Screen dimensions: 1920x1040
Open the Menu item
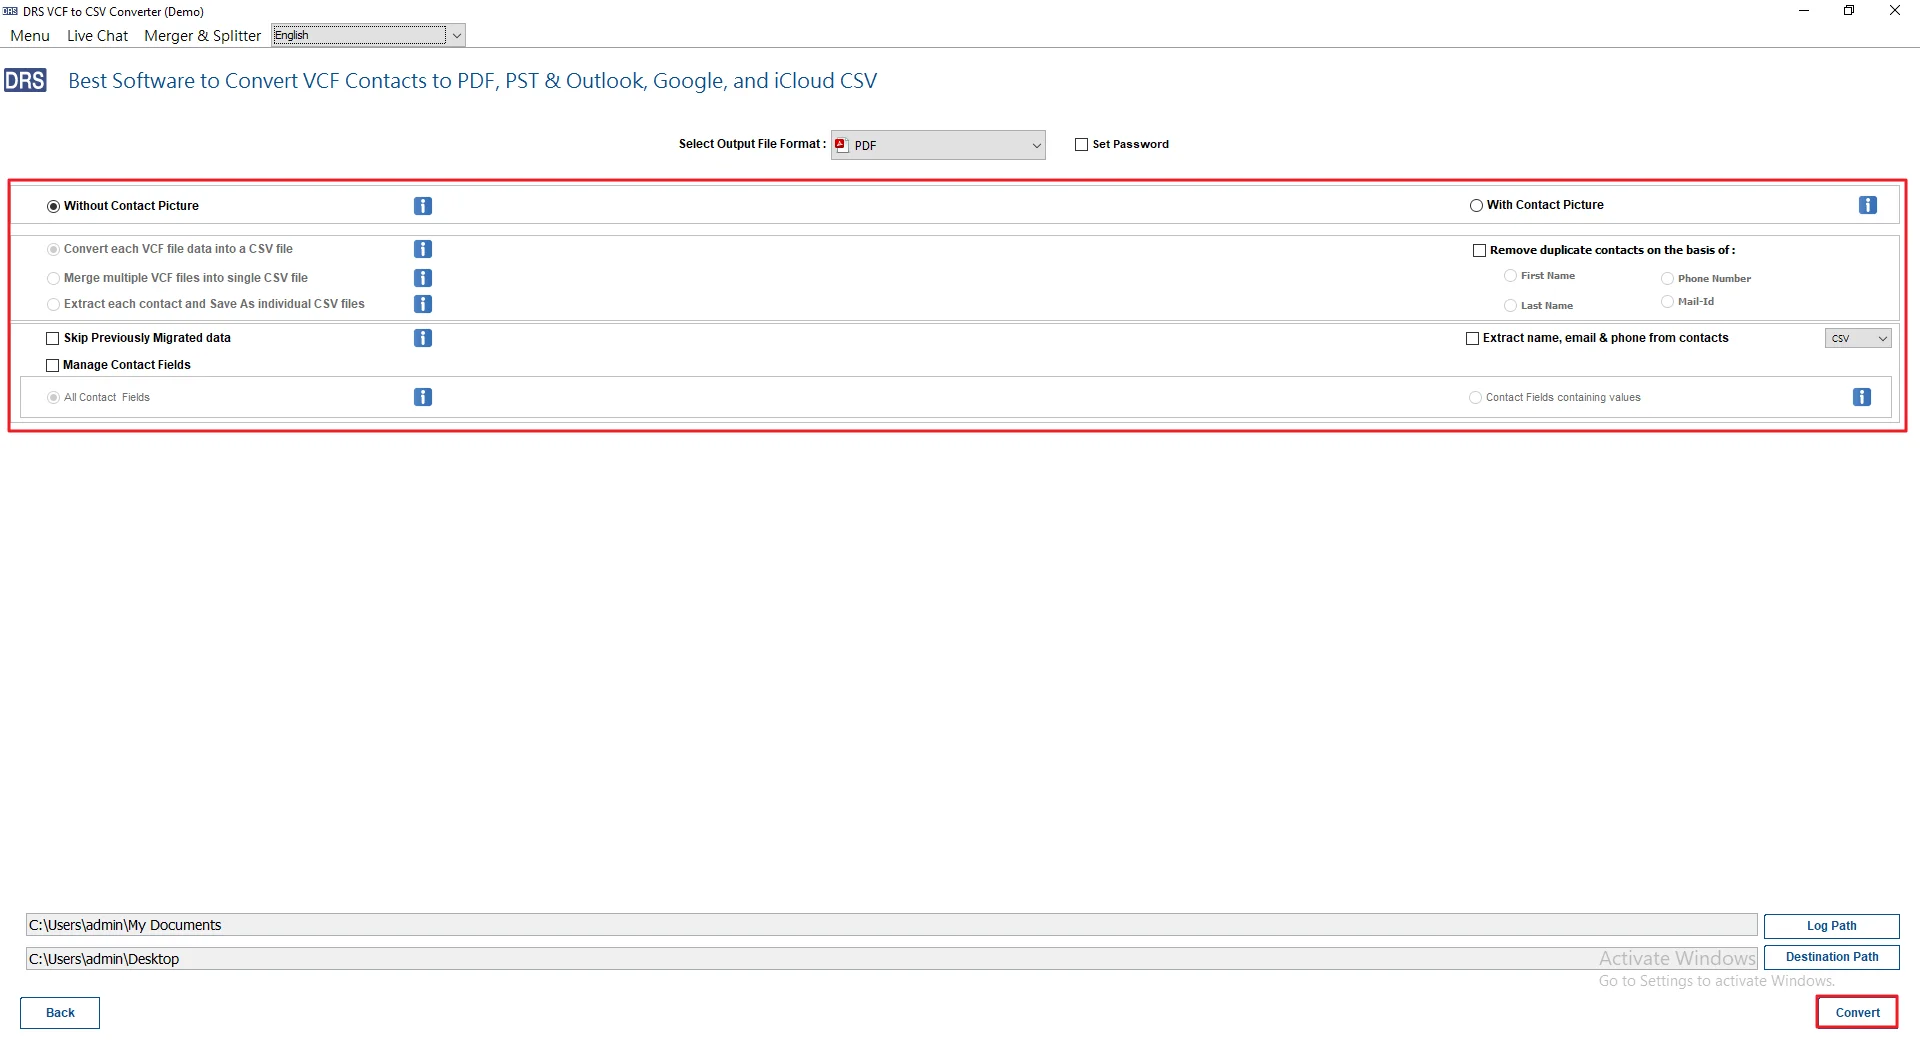coord(30,35)
